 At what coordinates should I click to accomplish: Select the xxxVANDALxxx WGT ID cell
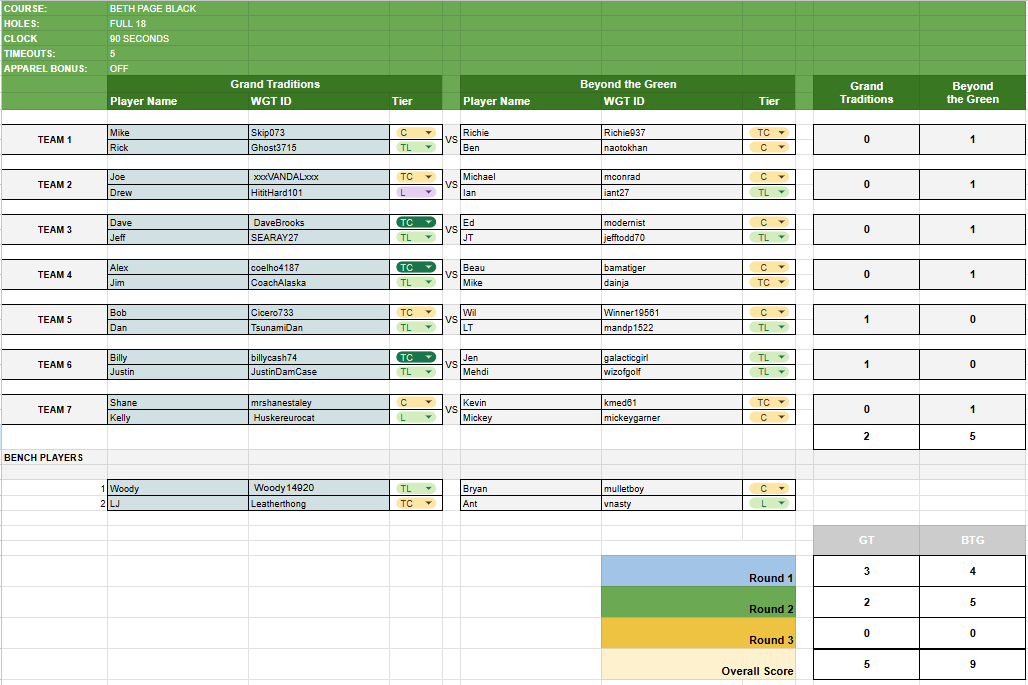tap(318, 177)
